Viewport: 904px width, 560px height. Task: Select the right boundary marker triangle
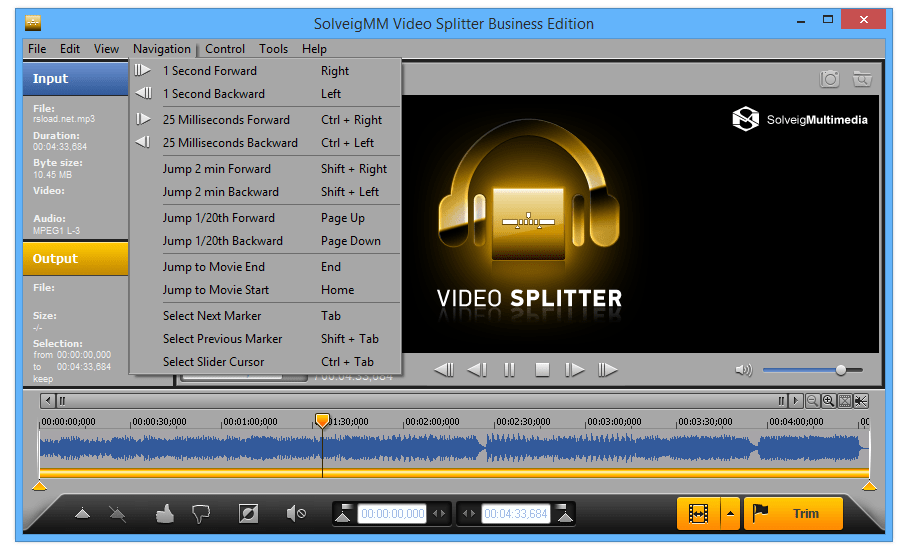coord(869,486)
